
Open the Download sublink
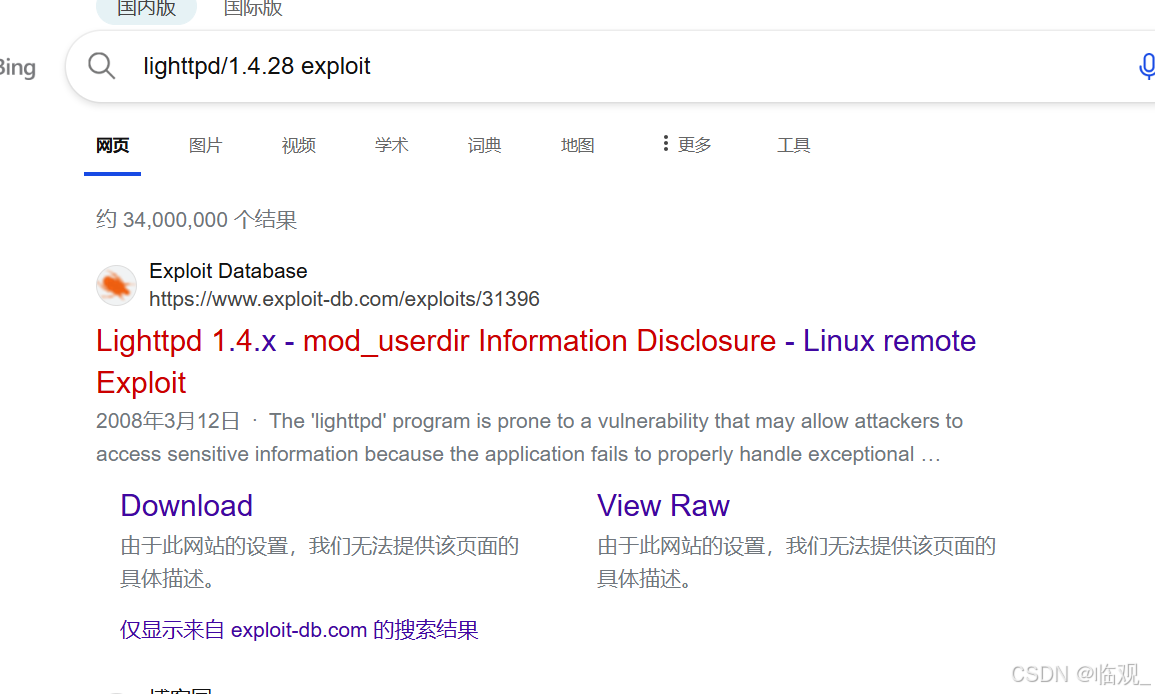[x=186, y=505]
